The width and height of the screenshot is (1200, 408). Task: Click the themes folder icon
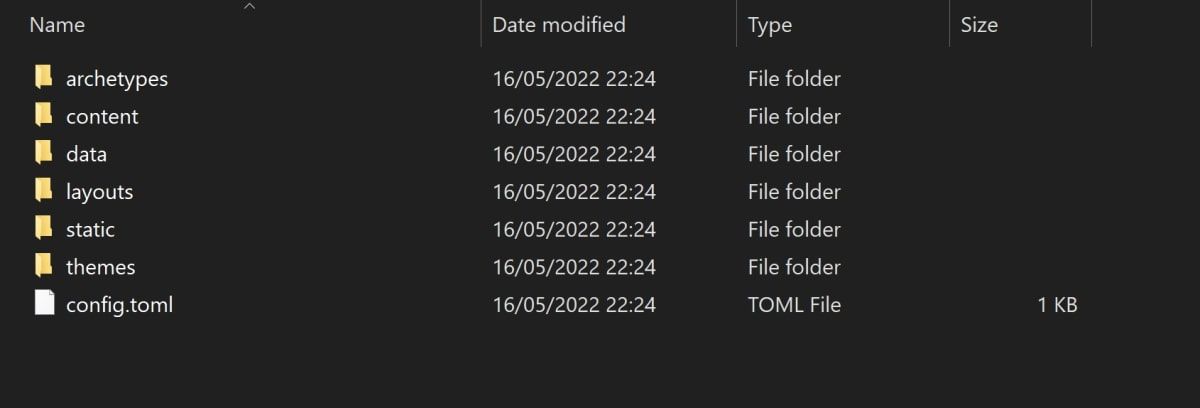click(x=43, y=267)
